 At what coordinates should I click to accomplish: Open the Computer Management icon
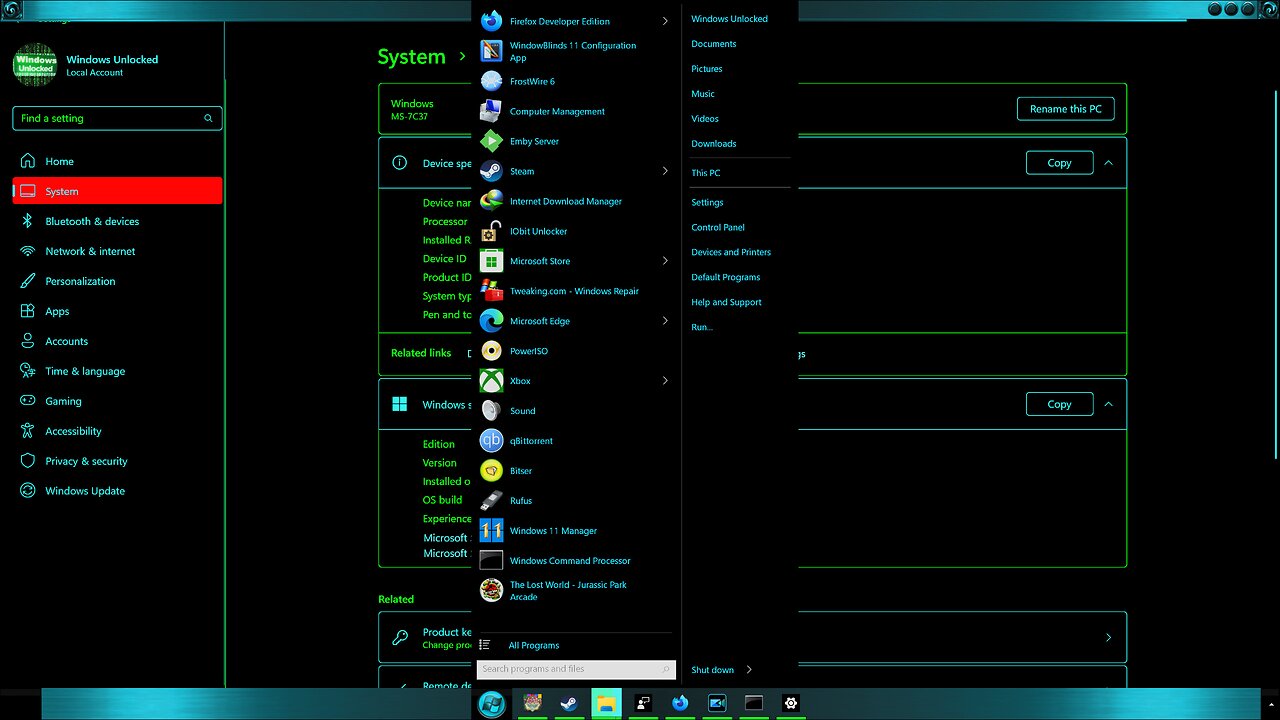click(491, 111)
